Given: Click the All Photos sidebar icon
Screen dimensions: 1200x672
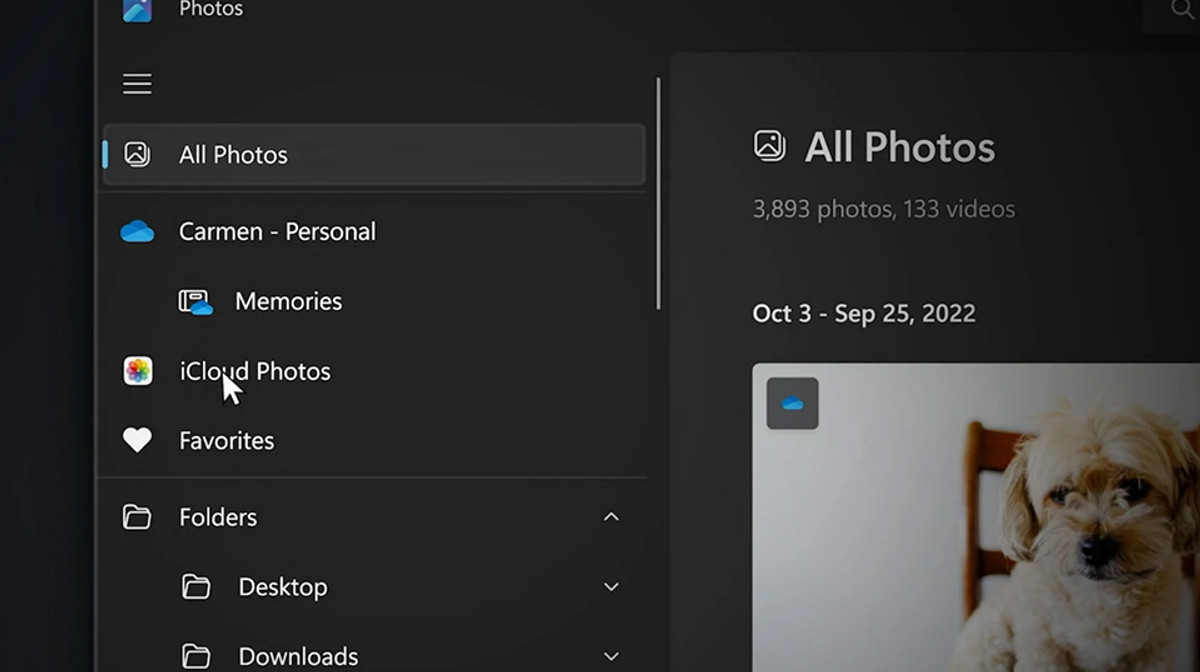Looking at the screenshot, I should (137, 154).
